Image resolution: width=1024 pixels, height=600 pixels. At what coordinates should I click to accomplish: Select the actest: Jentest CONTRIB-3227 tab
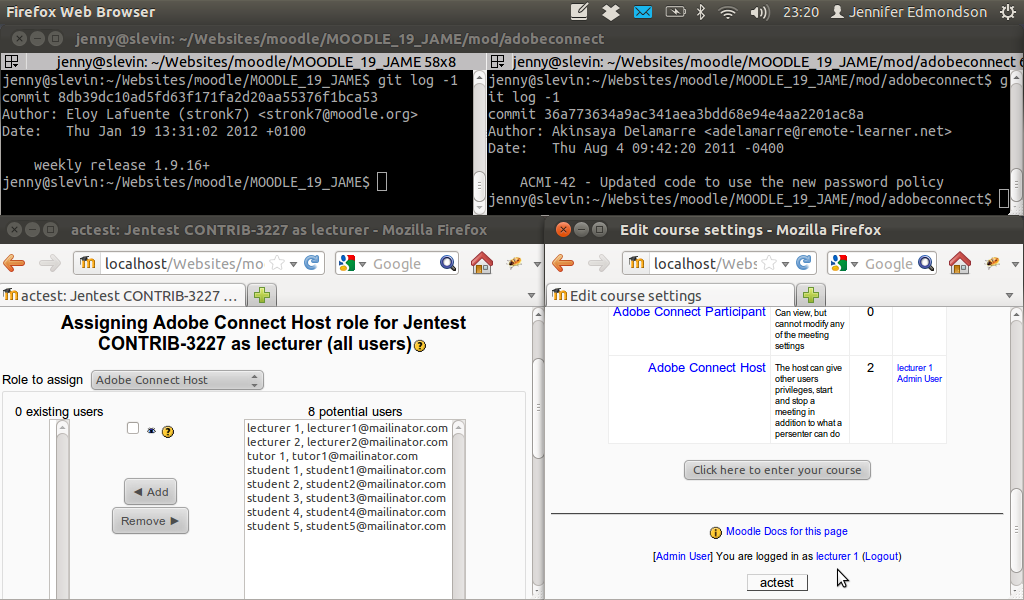tap(123, 295)
